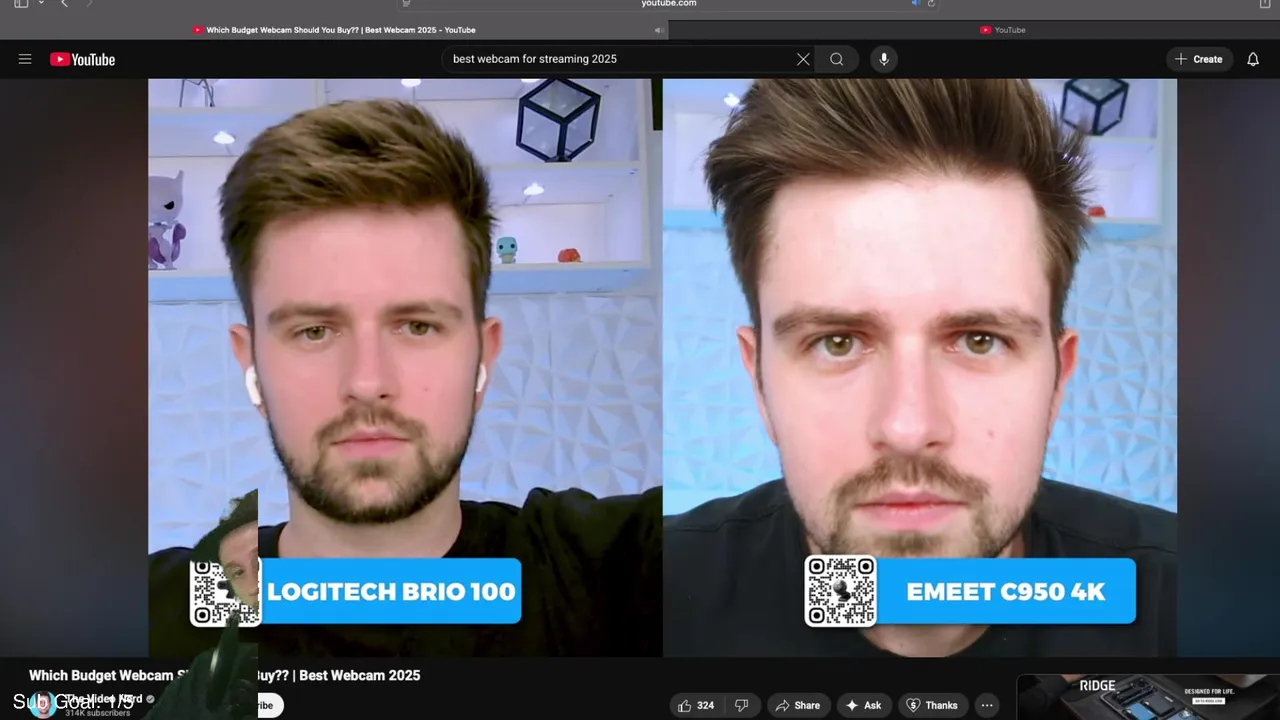Go back with Safari back arrow

tap(64, 4)
